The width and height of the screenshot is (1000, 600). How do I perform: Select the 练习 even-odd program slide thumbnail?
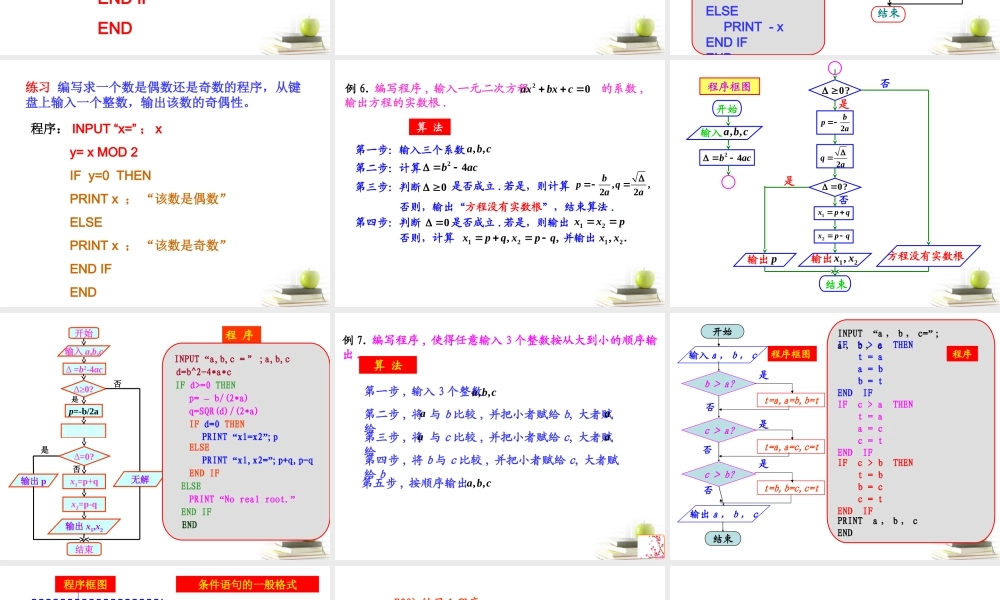pos(165,184)
